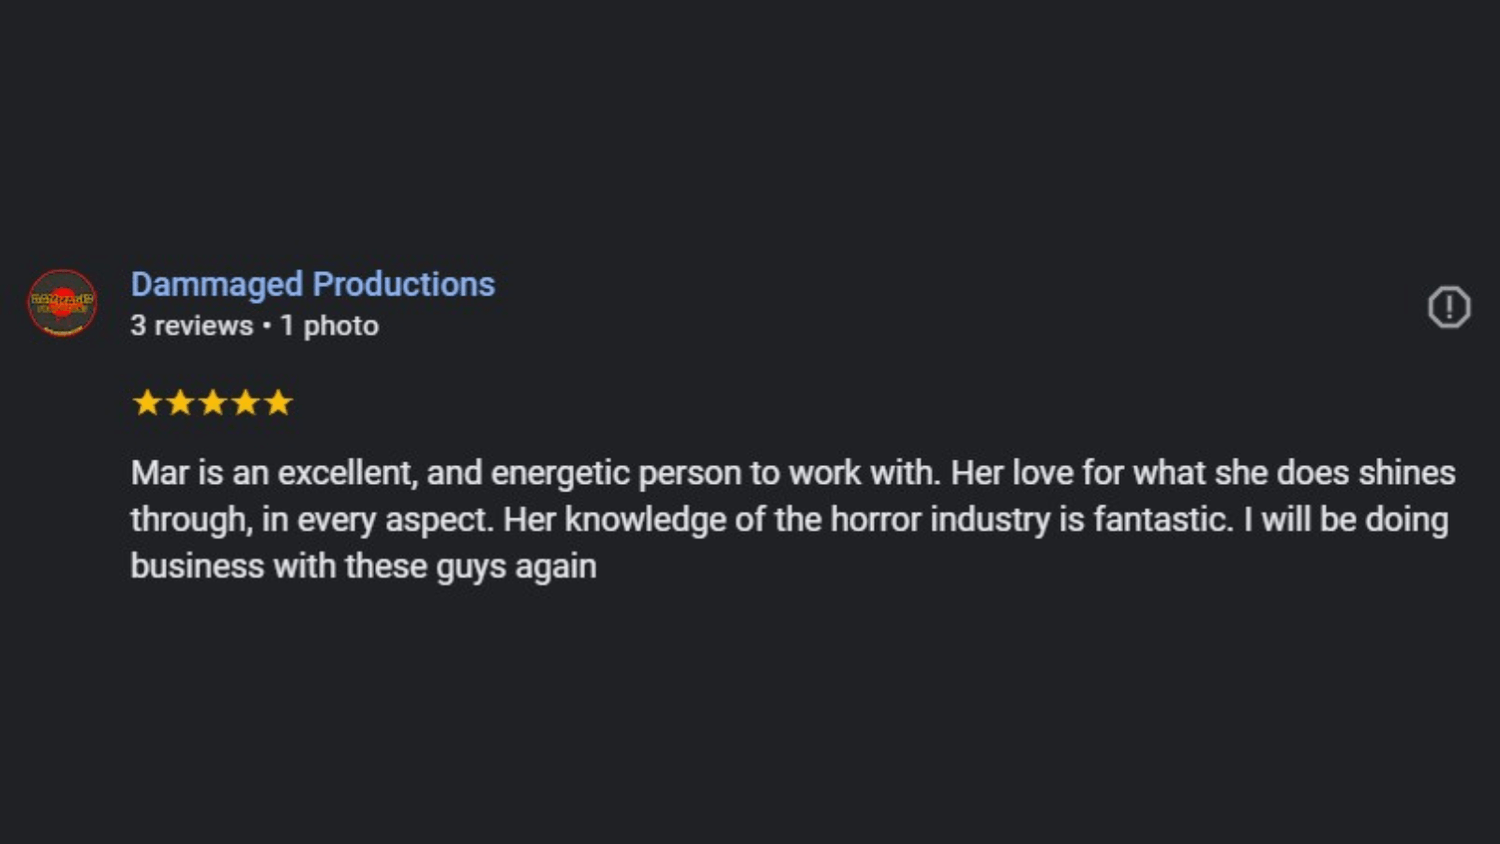Click the Dammaged Productions profile avatar
The width and height of the screenshot is (1500, 844).
pyautogui.click(x=62, y=303)
